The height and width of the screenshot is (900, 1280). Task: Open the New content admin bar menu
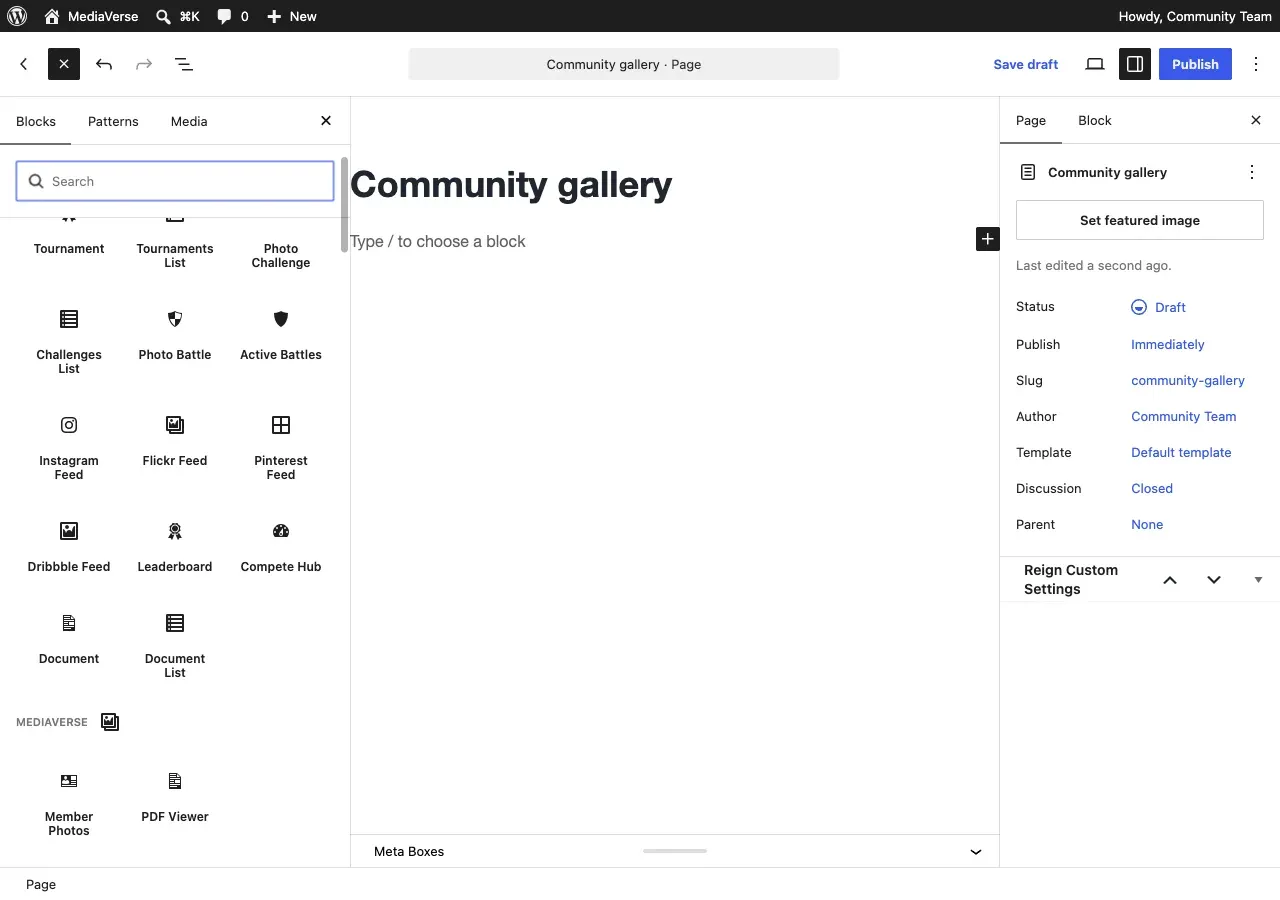tap(292, 16)
